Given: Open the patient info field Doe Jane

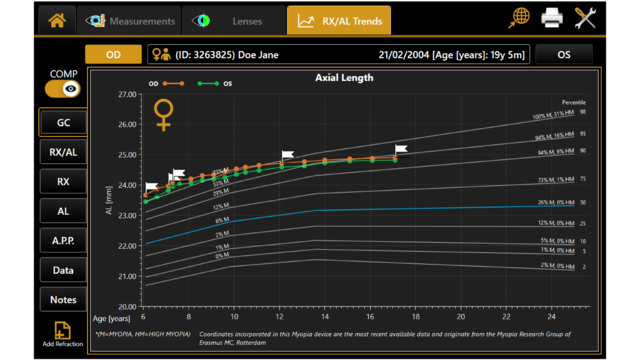Looking at the screenshot, I should tap(338, 55).
